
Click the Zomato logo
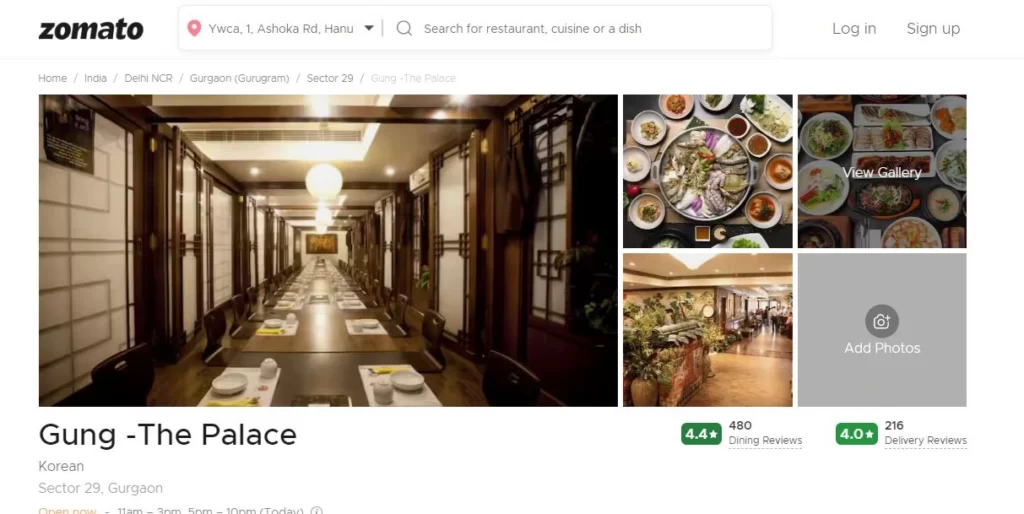pos(91,29)
